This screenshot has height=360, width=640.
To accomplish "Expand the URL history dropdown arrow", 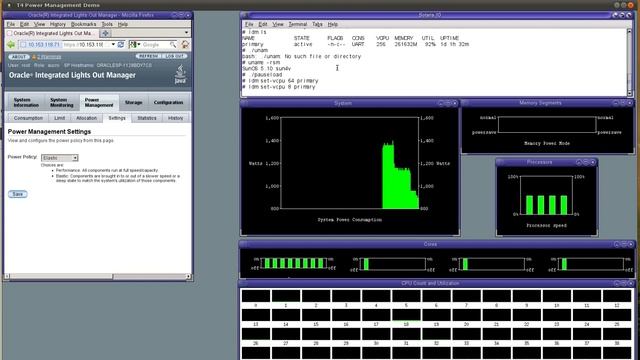I will (113, 44).
